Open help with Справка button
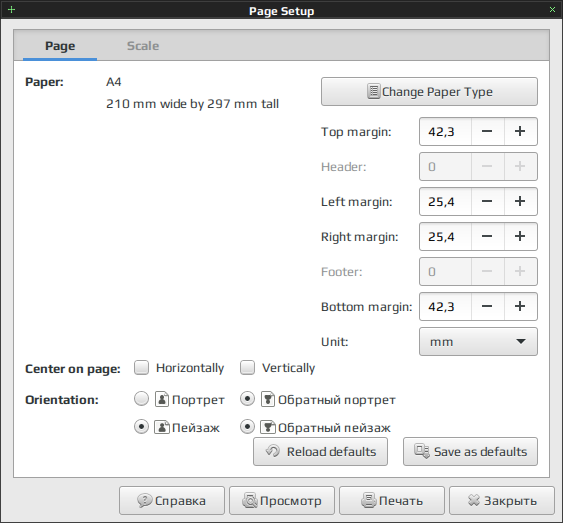 (x=172, y=500)
